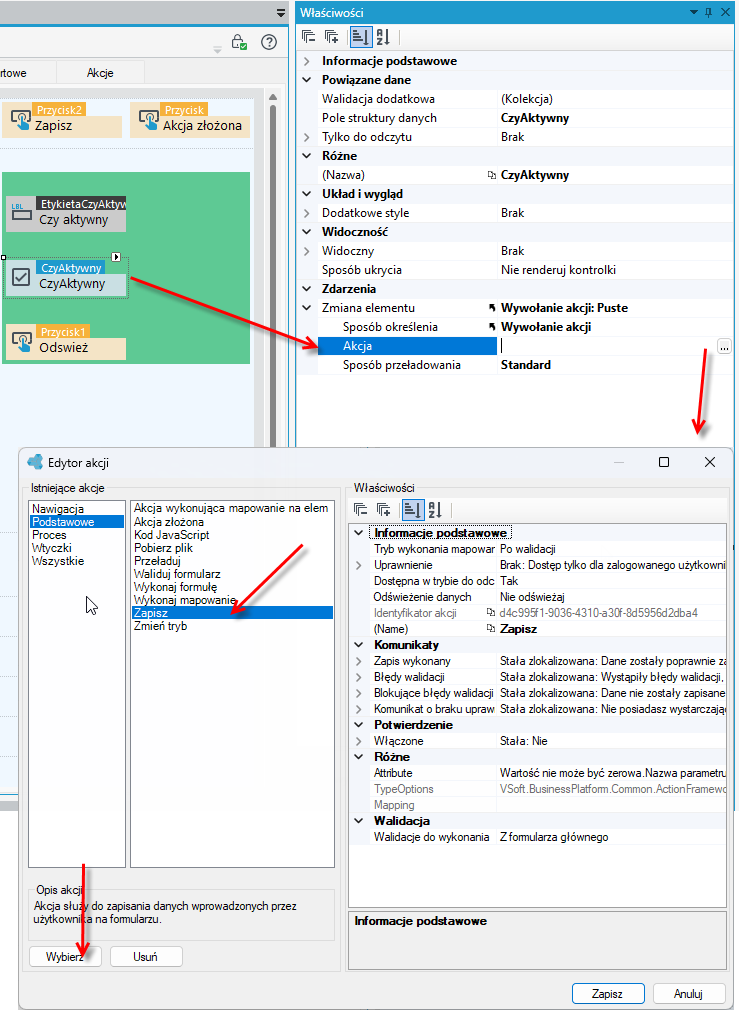Viewport: 739px width, 1024px height.
Task: Click the lock icon in the designer toolbar
Action: (239, 42)
